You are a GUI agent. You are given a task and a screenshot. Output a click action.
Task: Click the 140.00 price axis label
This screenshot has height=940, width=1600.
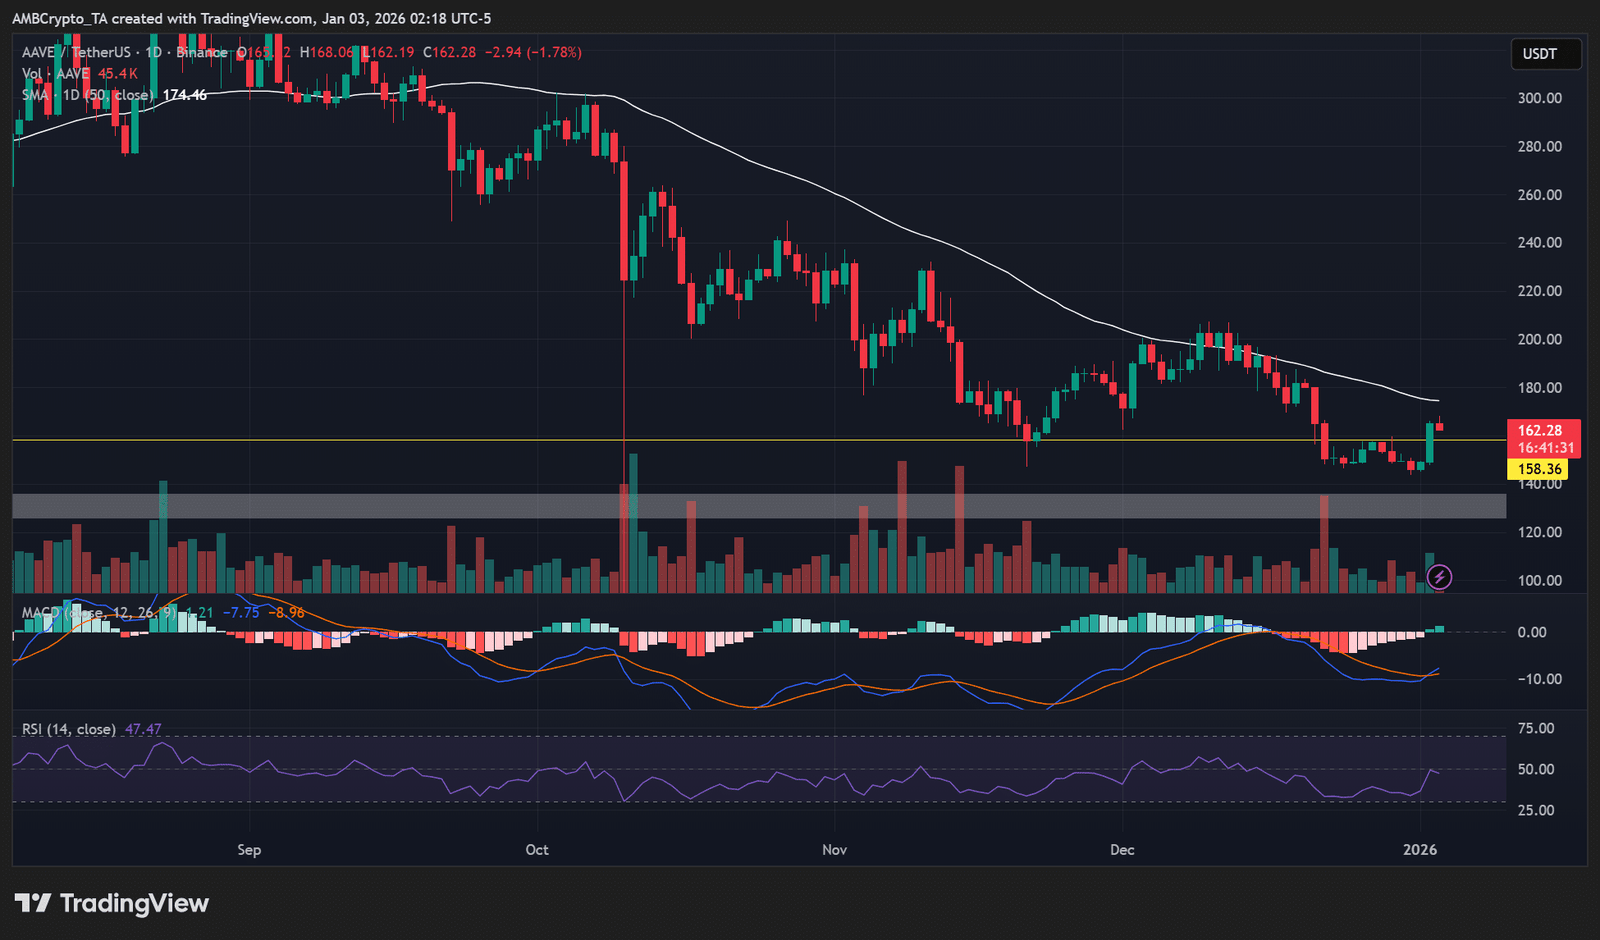1540,485
